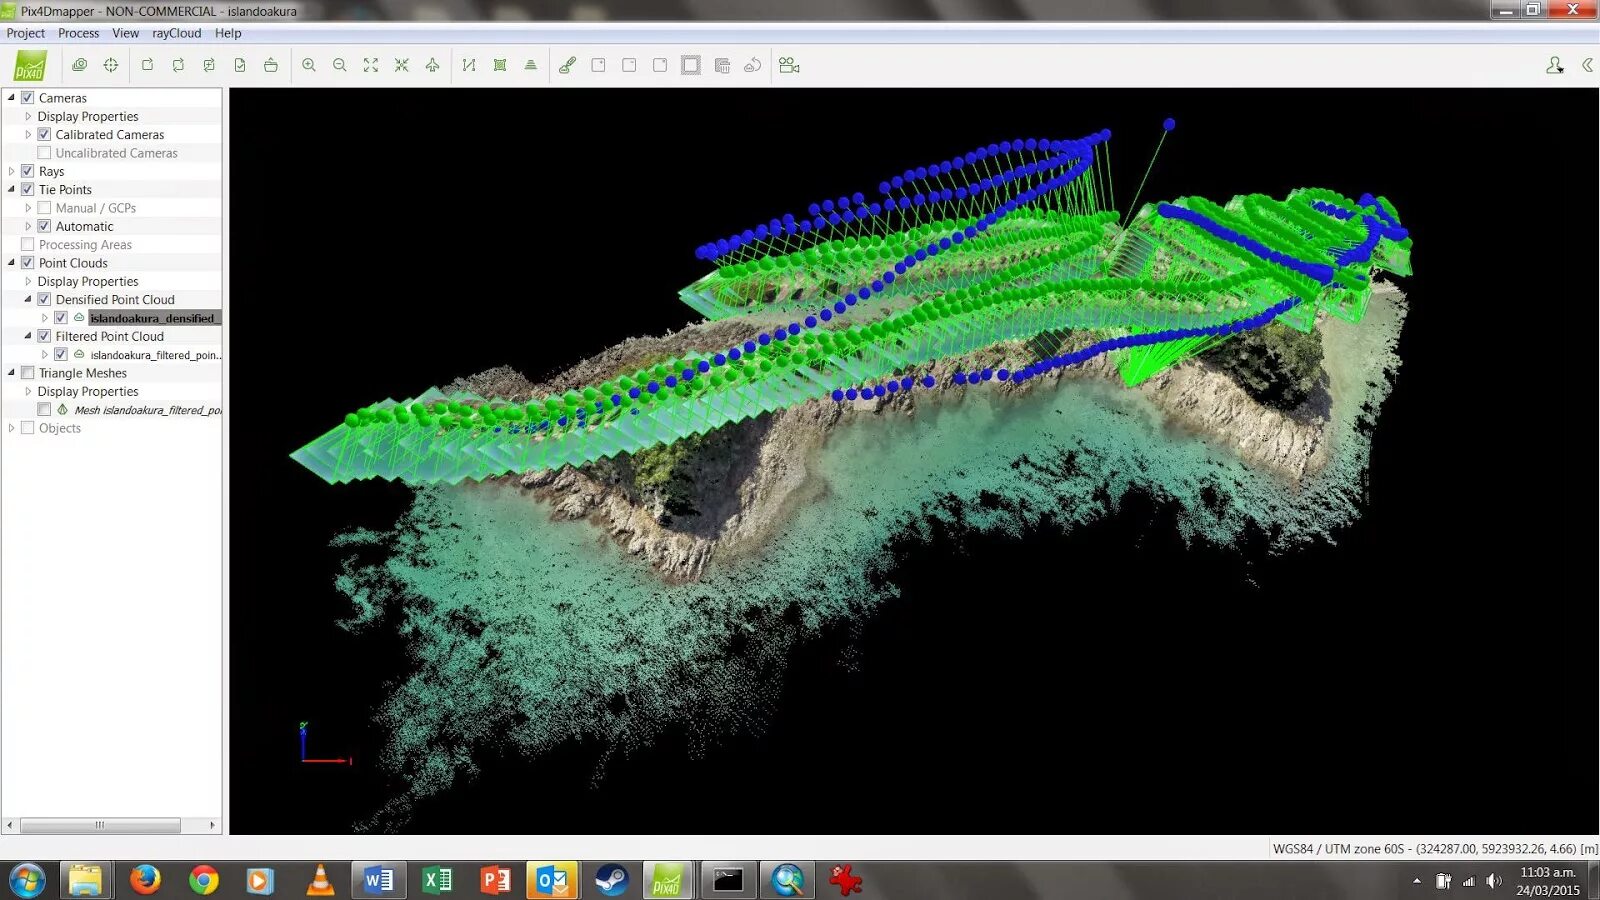Enable the Triangle Meshes checkbox
This screenshot has width=1600, height=900.
tap(28, 373)
